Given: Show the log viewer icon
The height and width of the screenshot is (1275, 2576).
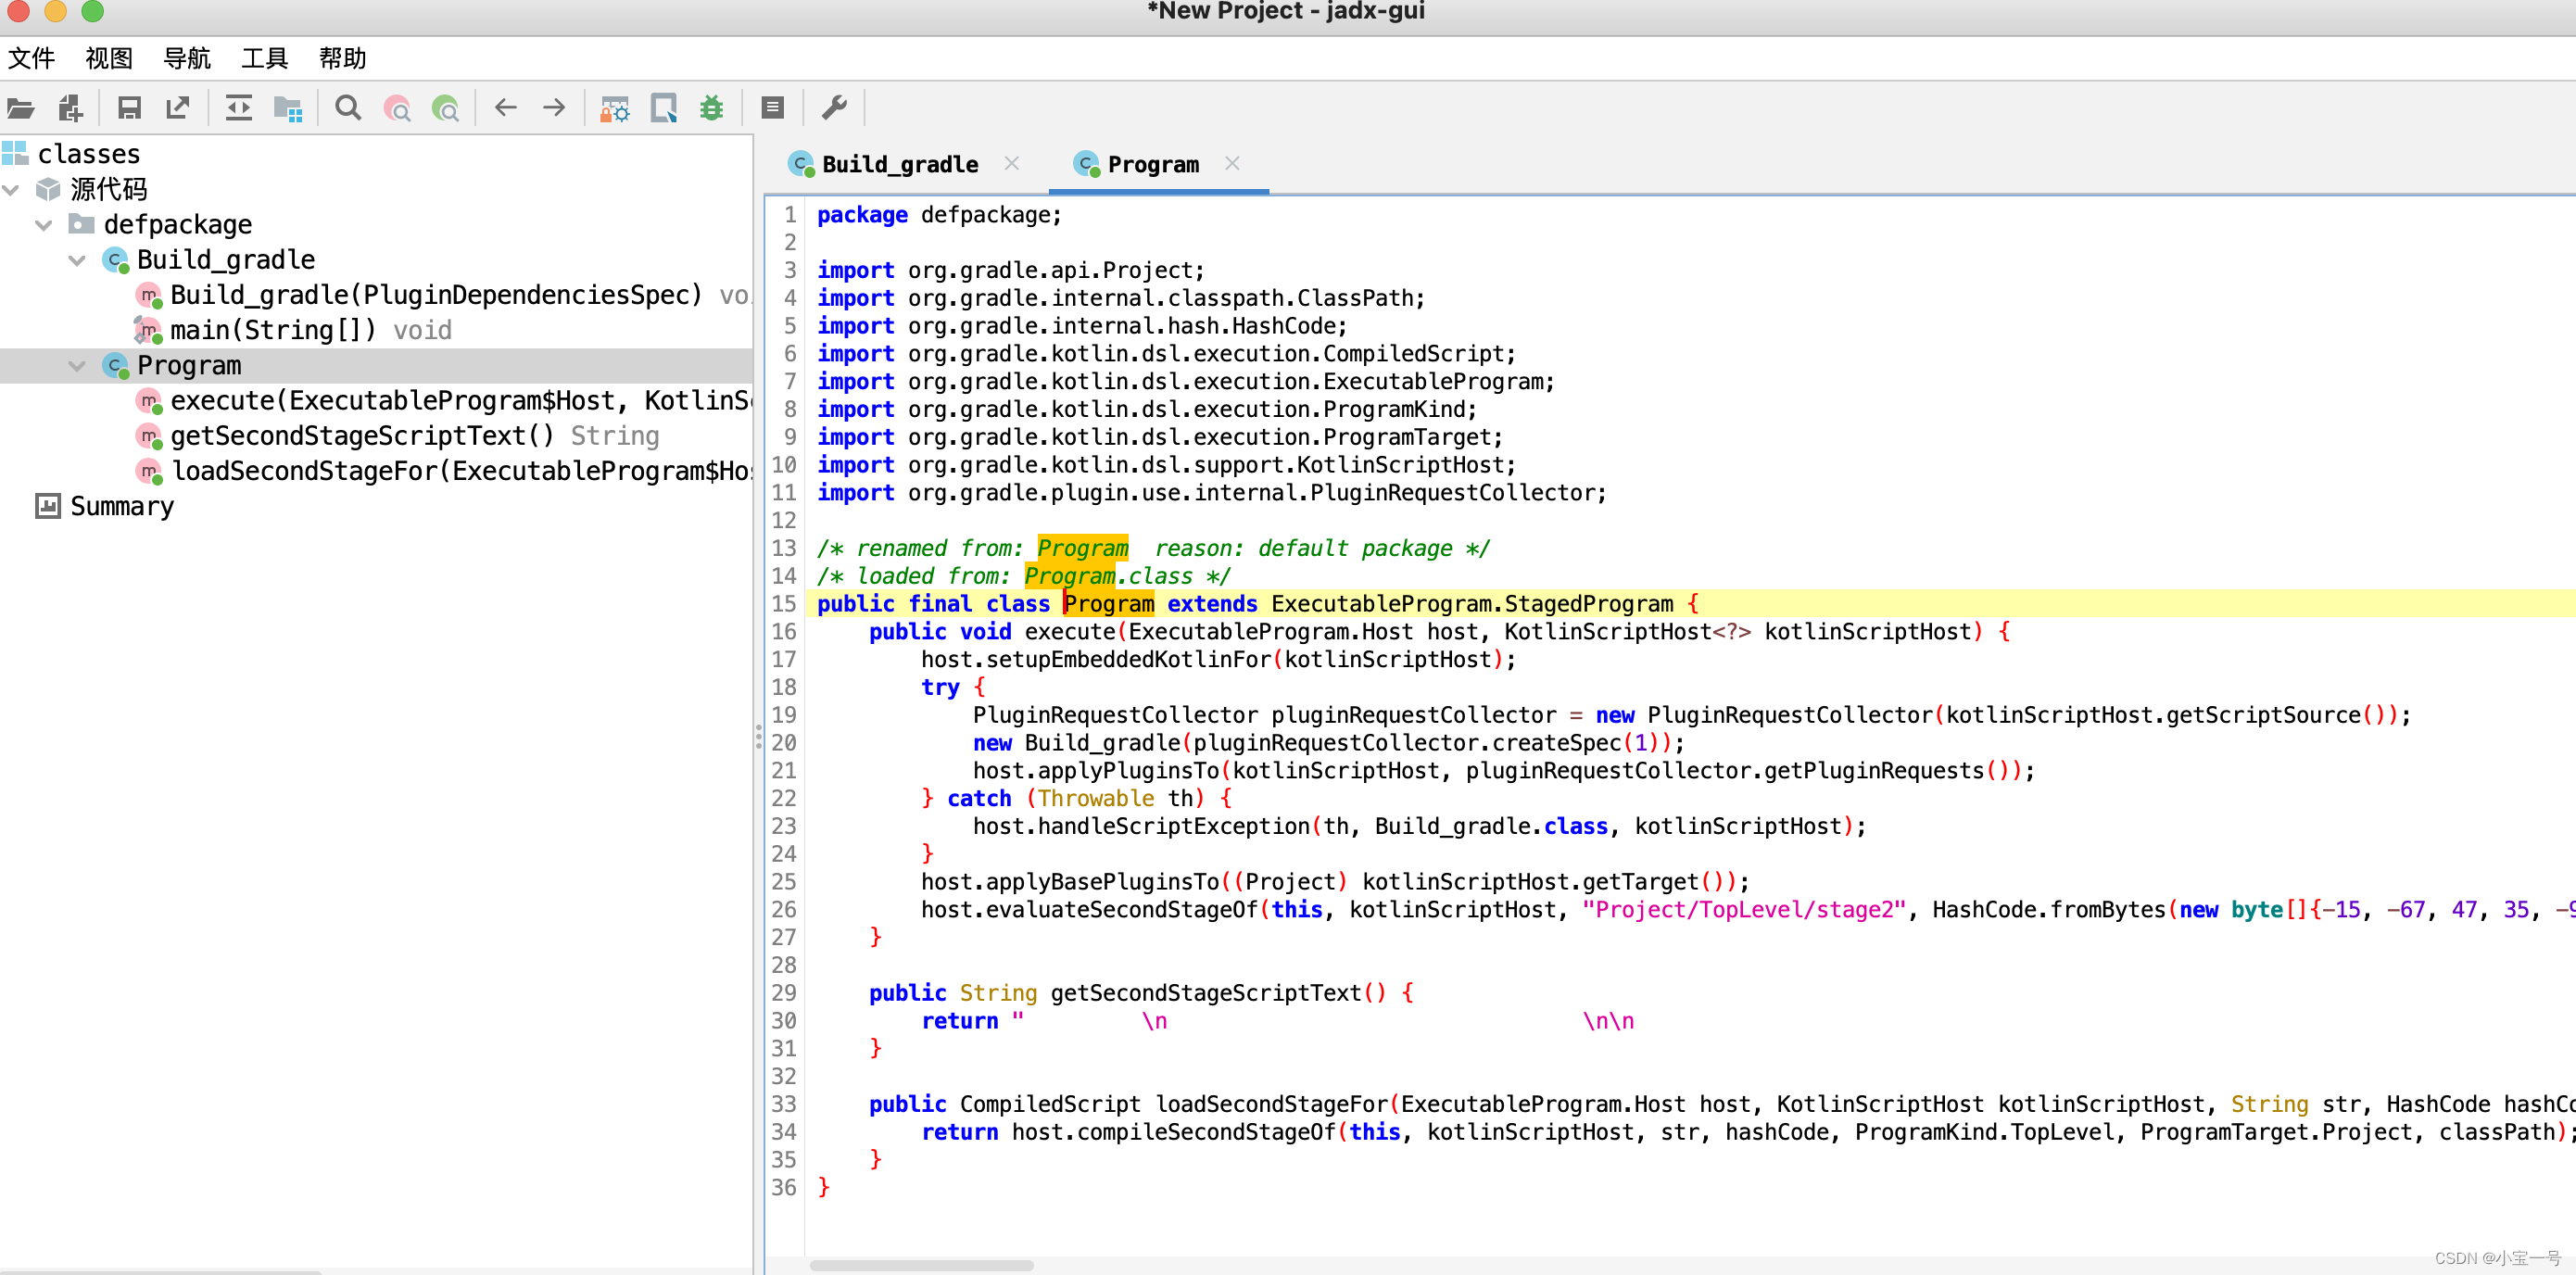Looking at the screenshot, I should pyautogui.click(x=772, y=108).
